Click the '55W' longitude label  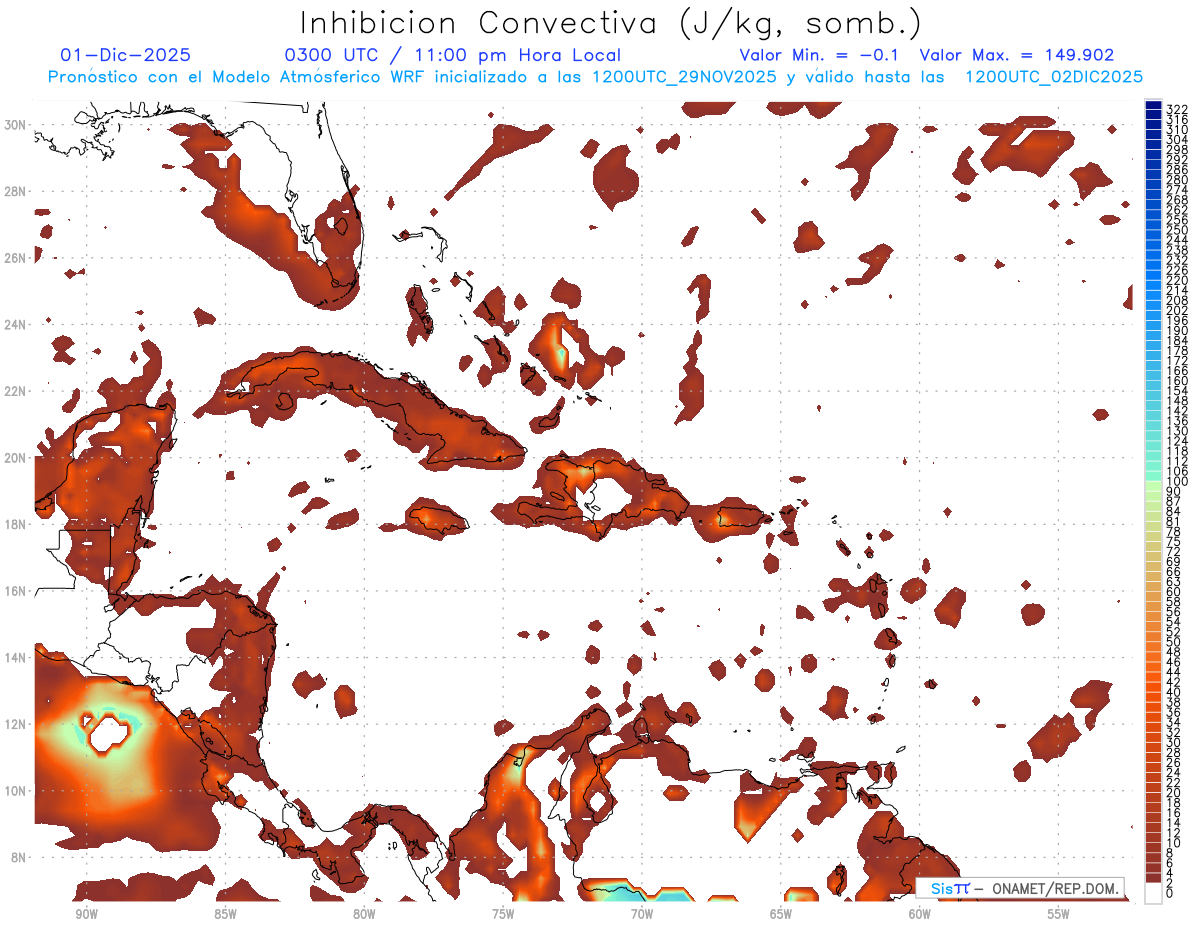tap(1059, 915)
